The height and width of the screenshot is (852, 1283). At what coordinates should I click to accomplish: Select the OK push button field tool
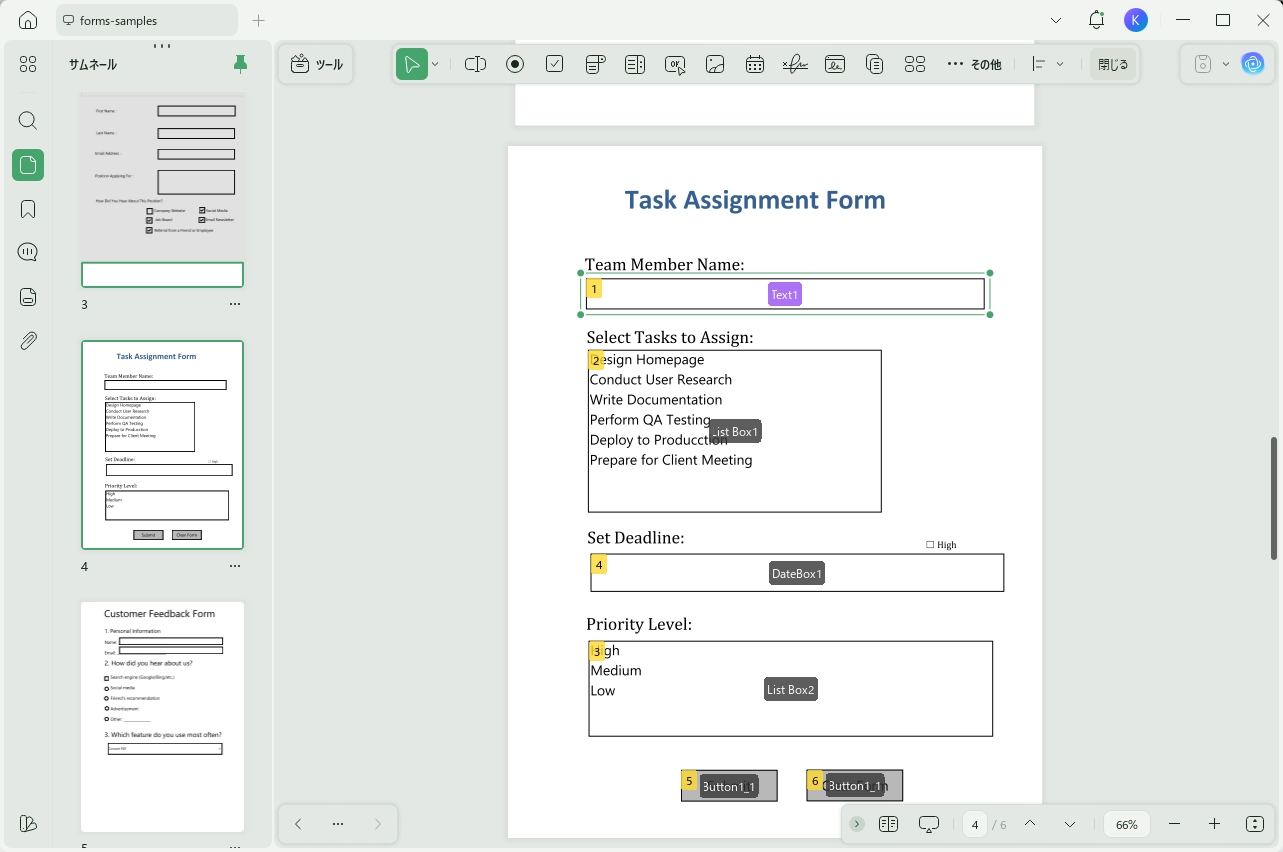(x=675, y=64)
